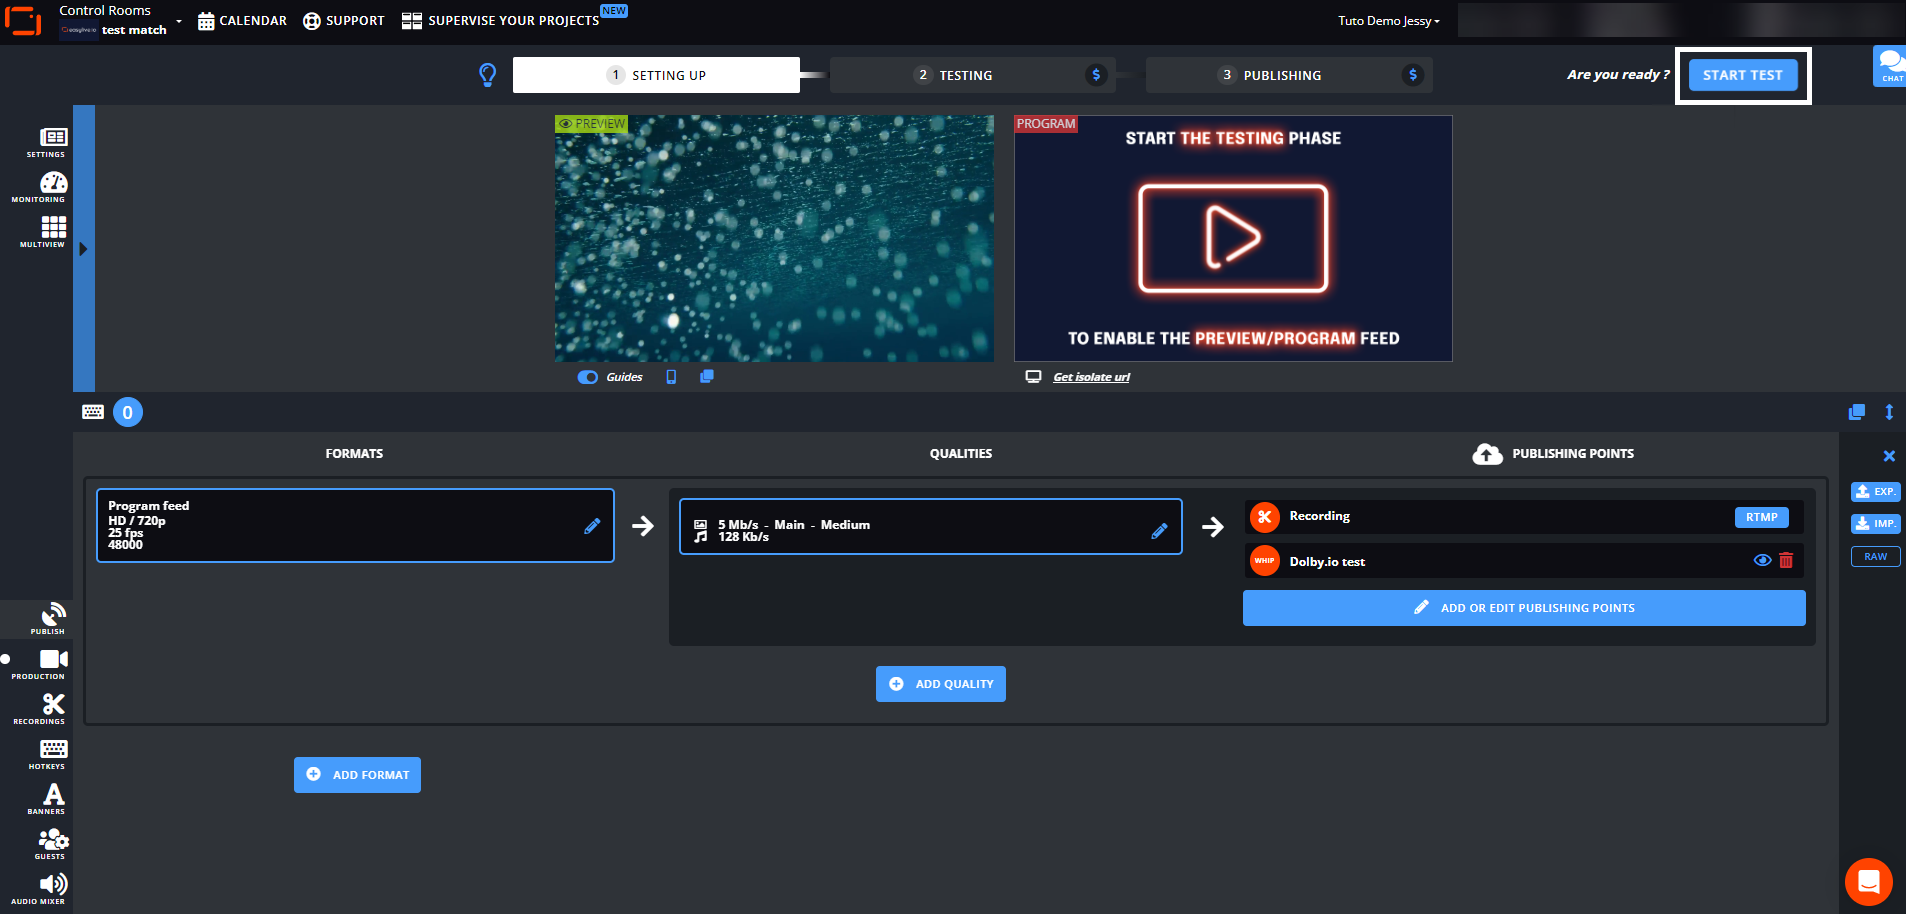Switch to the Testing step tab
The image size is (1906, 914).
(965, 75)
